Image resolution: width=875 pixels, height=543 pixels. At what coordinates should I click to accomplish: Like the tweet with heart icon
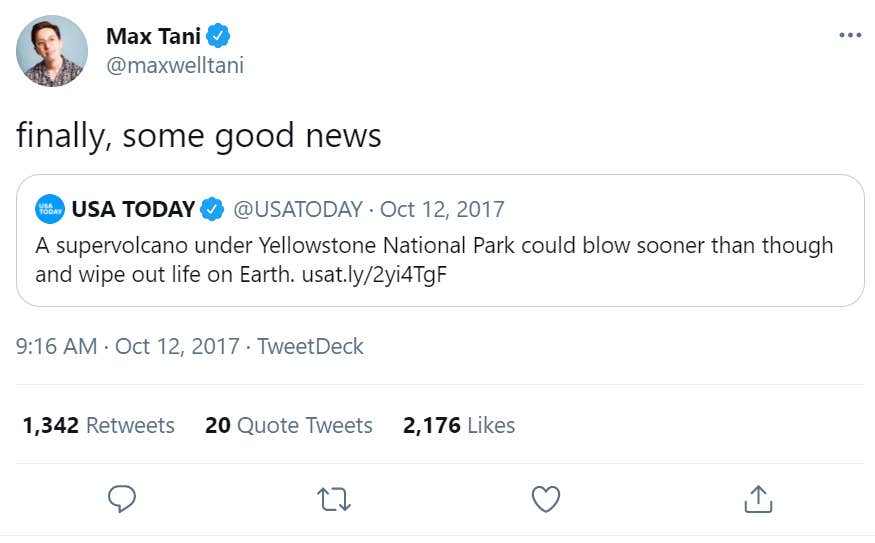click(x=545, y=498)
